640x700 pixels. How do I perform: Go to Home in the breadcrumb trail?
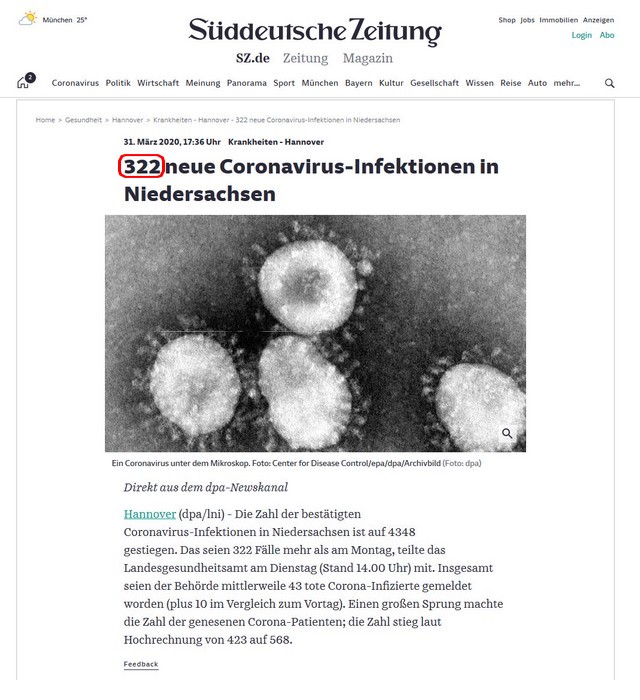tap(45, 120)
